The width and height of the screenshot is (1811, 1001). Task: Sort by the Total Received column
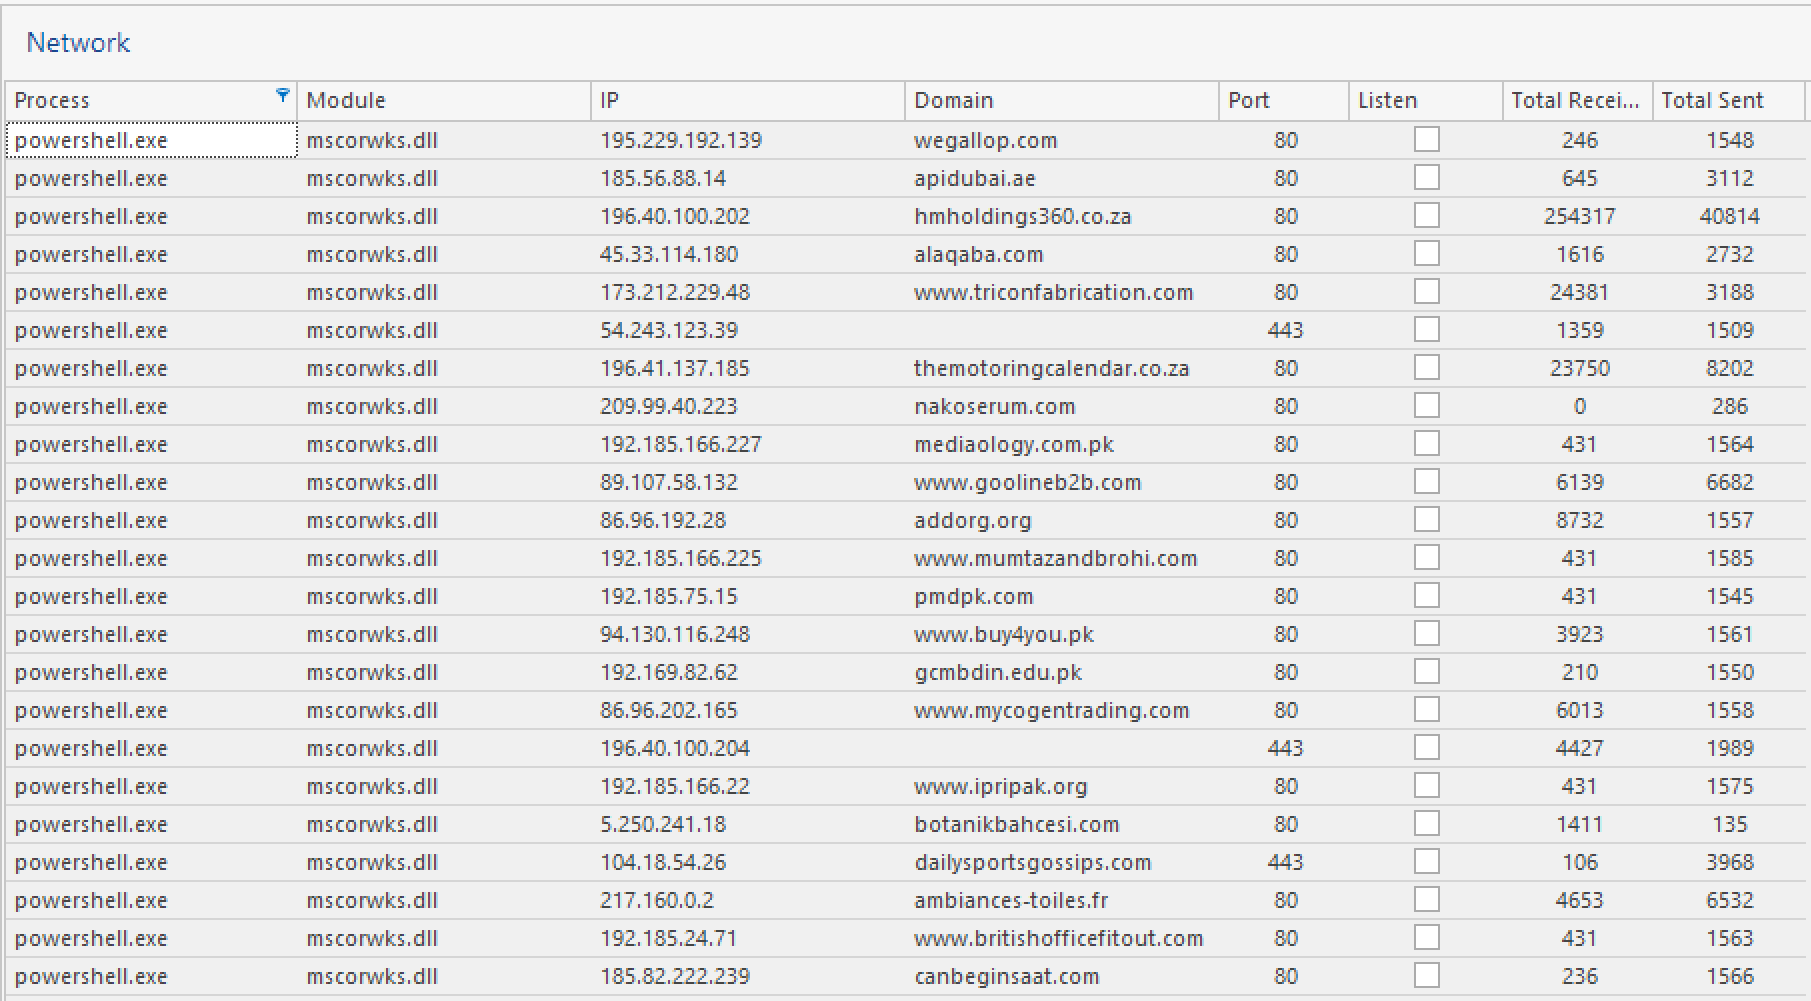tap(1576, 100)
